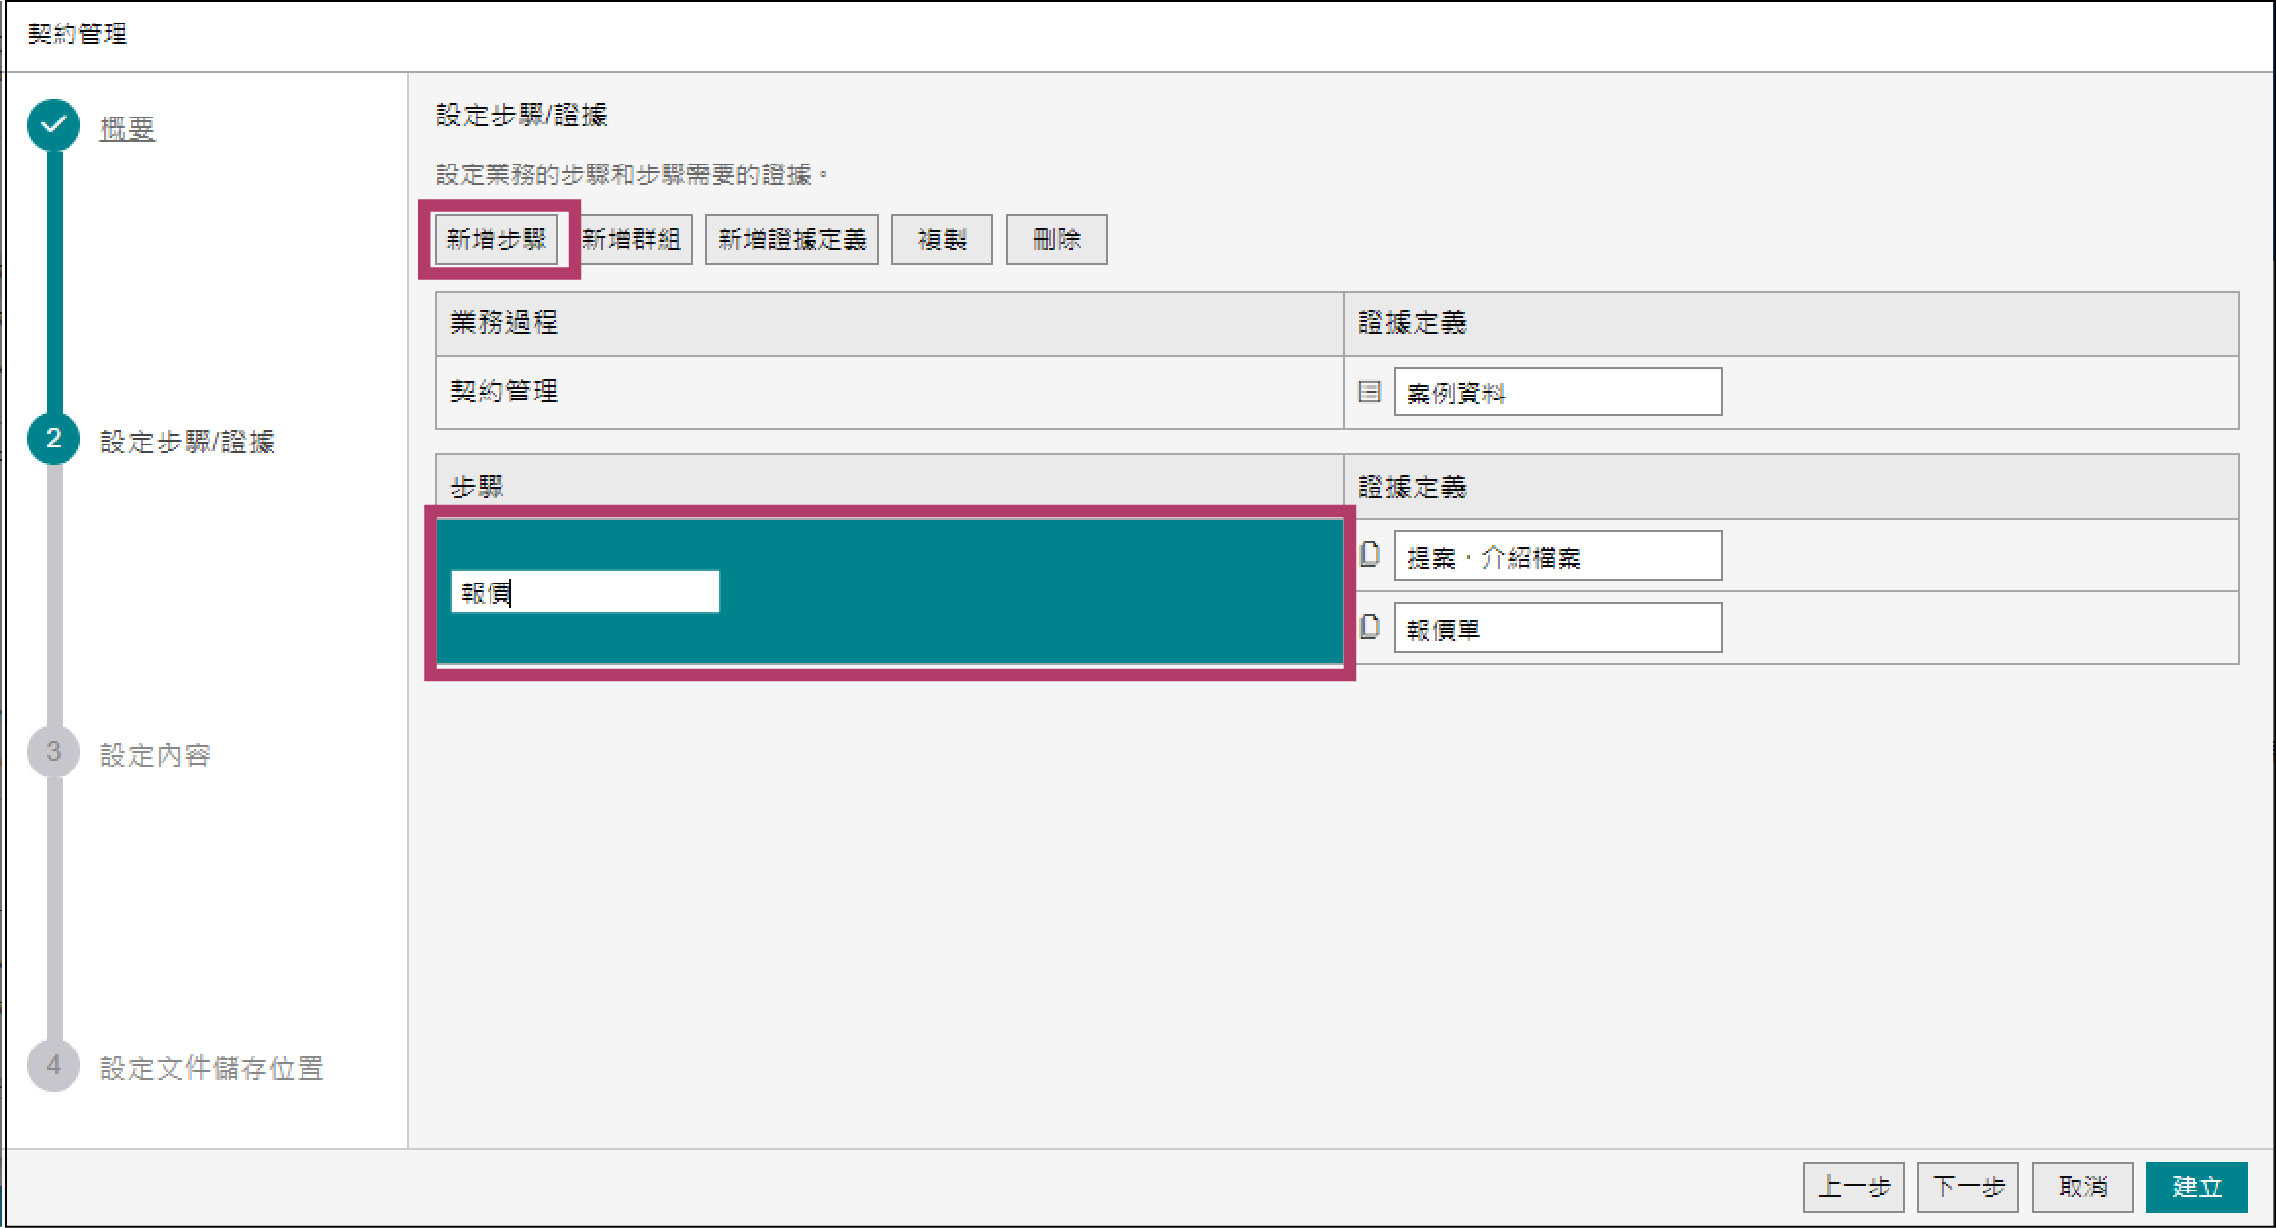Screen dimensions: 2276x1228
Task: Click the teal 建立 button
Action: click(2196, 1187)
